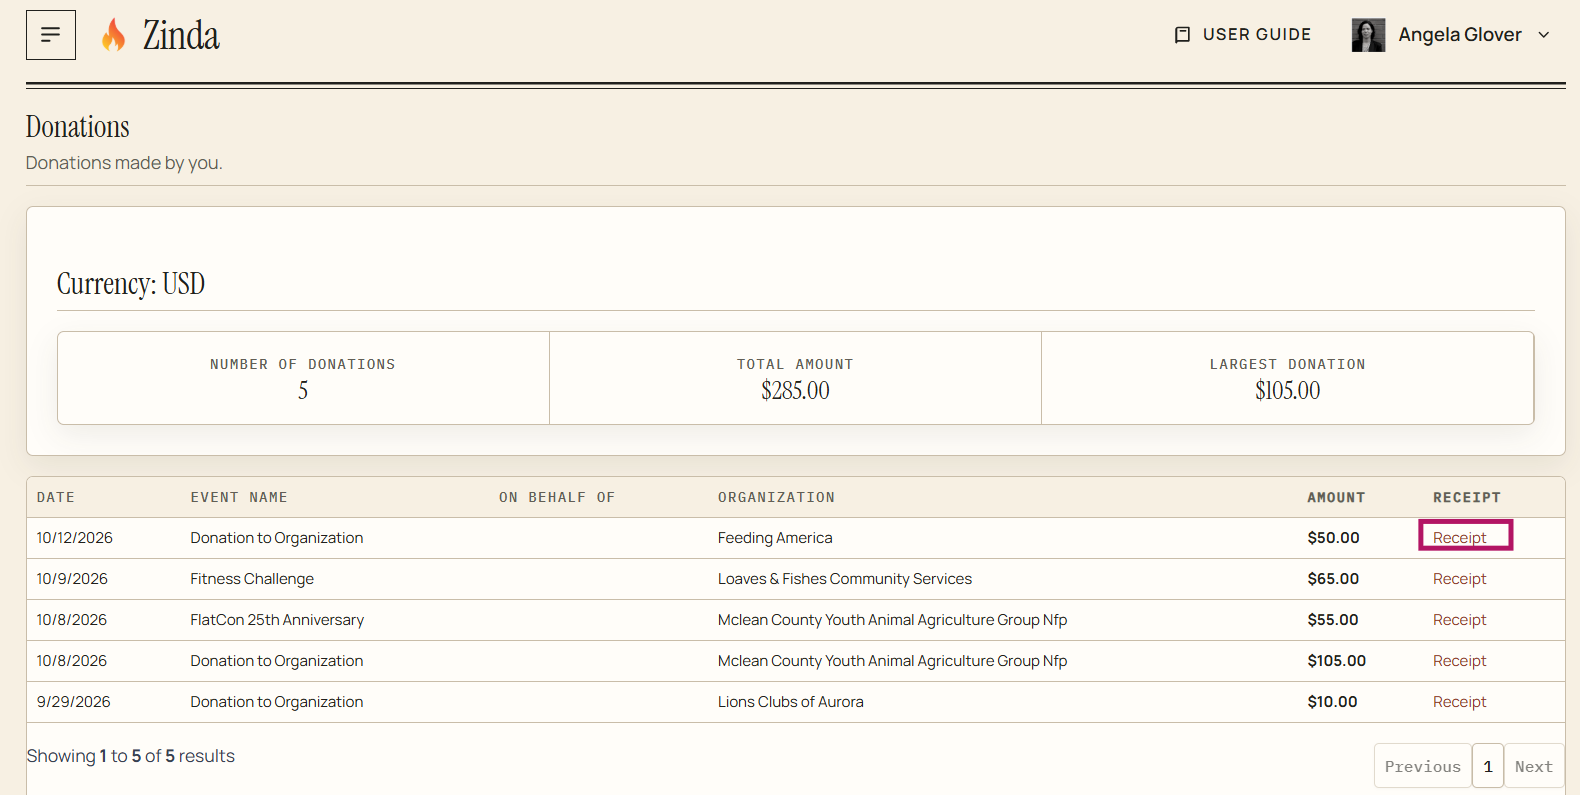The image size is (1580, 795).
Task: Click the Total Amount $285.00 stat
Action: coord(795,378)
